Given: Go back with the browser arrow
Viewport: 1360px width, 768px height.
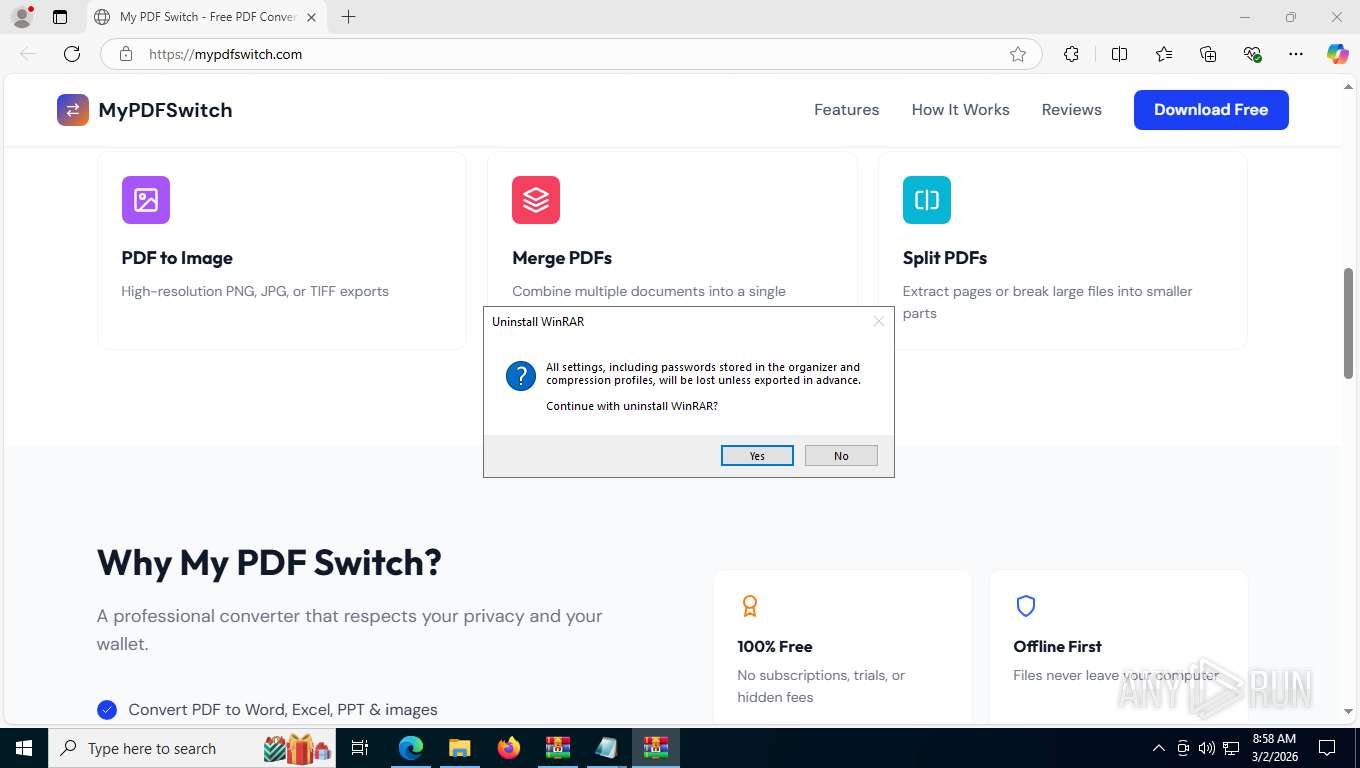Looking at the screenshot, I should click(x=28, y=54).
